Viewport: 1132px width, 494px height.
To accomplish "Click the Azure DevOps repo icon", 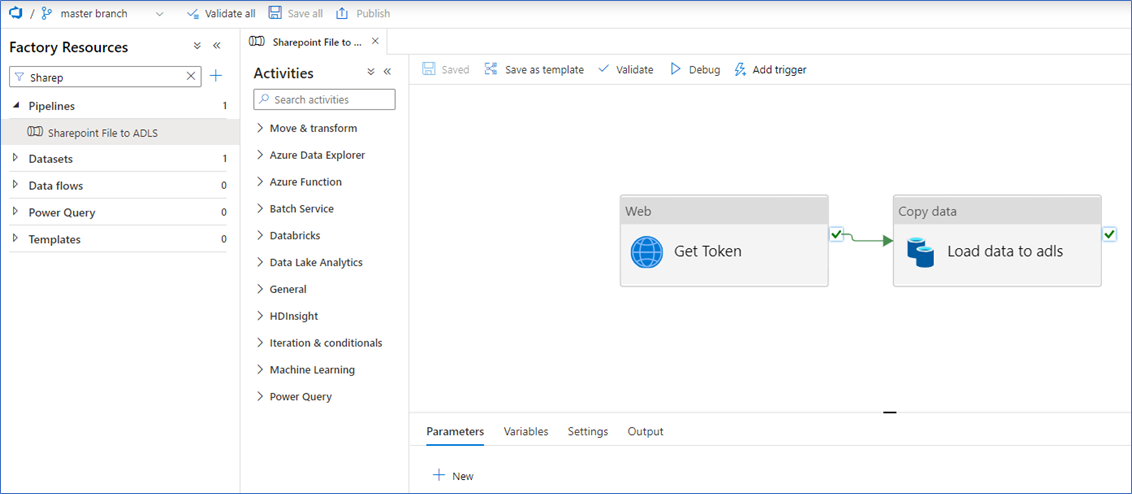I will coord(15,13).
